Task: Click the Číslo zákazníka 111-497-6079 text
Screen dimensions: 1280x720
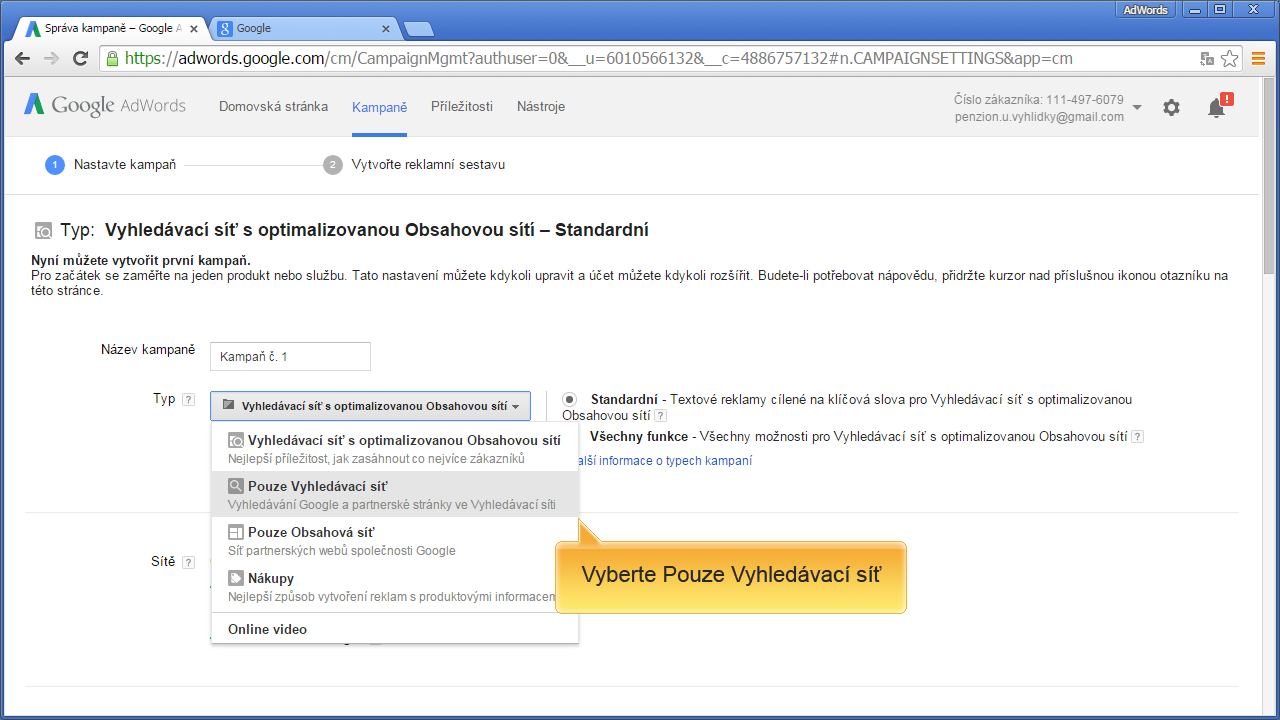Action: 1039,100
